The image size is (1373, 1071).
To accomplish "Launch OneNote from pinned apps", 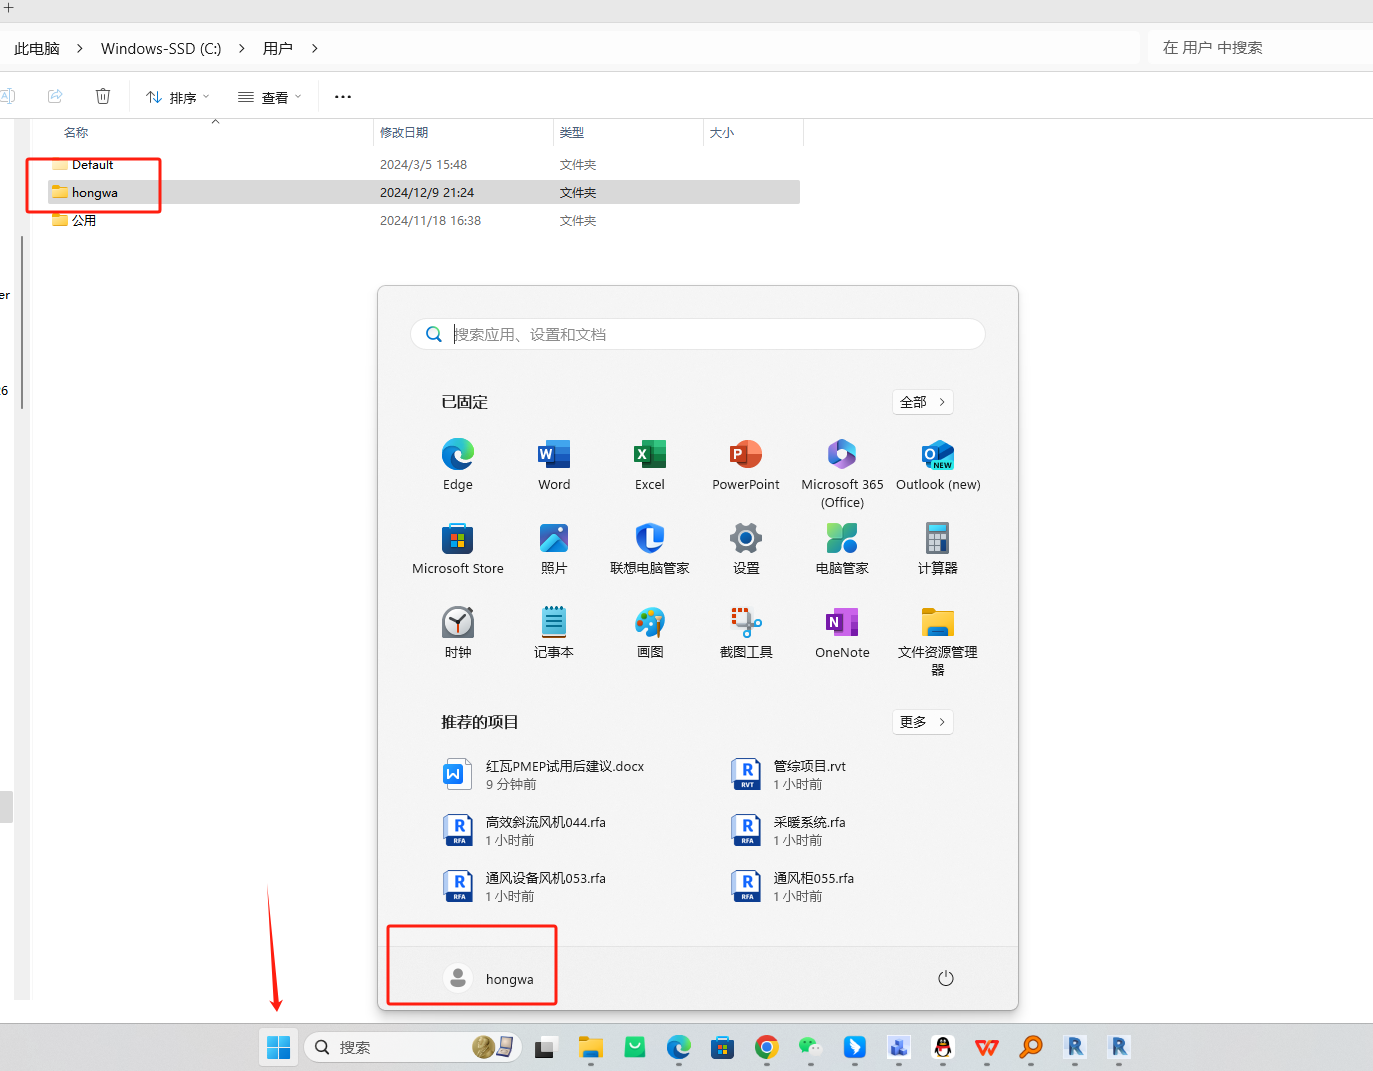I will [x=842, y=633].
